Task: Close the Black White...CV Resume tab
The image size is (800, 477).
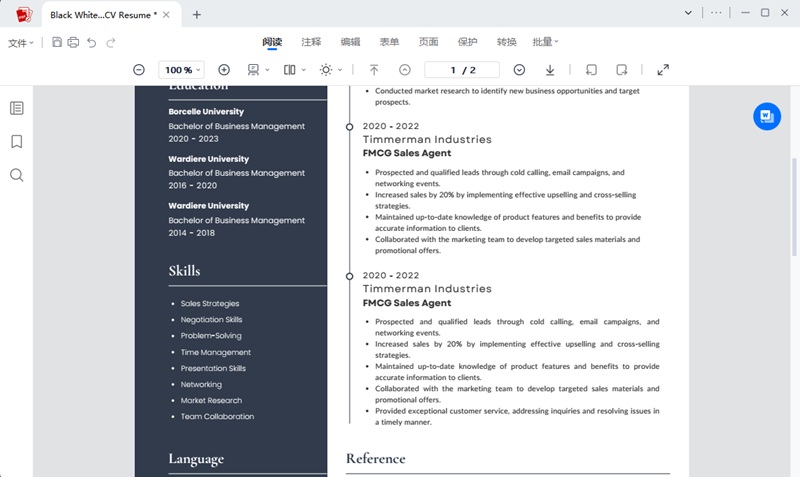Action: tap(166, 15)
